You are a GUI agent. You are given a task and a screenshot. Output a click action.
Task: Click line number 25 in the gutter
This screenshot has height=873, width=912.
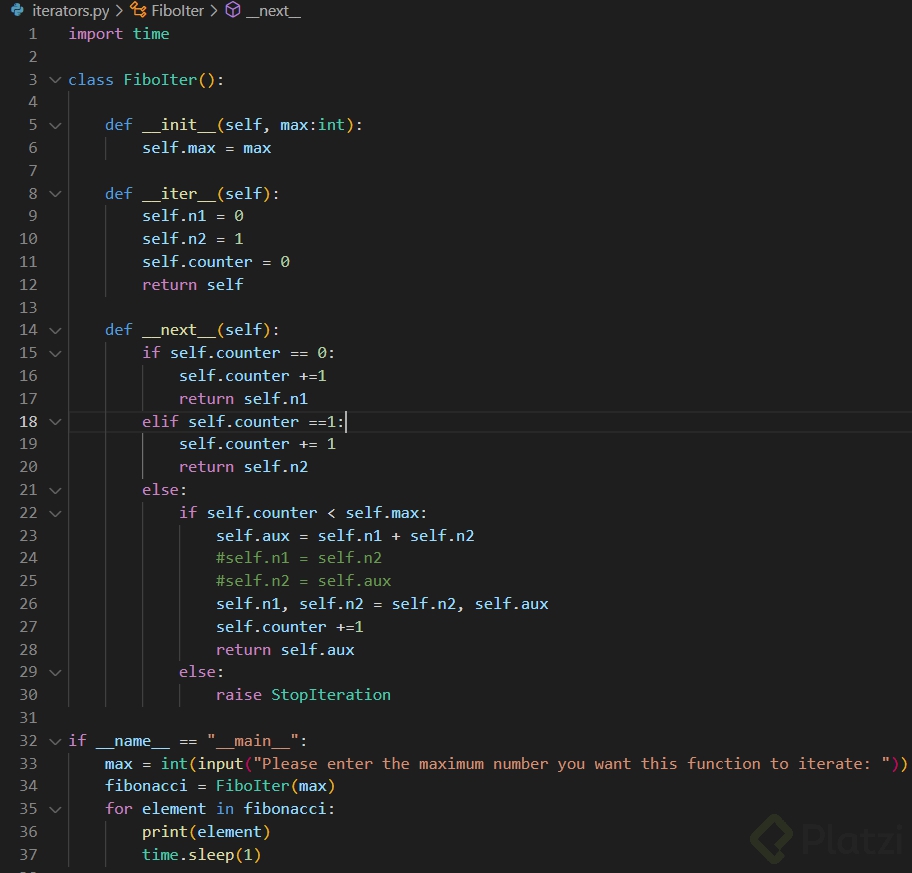28,580
